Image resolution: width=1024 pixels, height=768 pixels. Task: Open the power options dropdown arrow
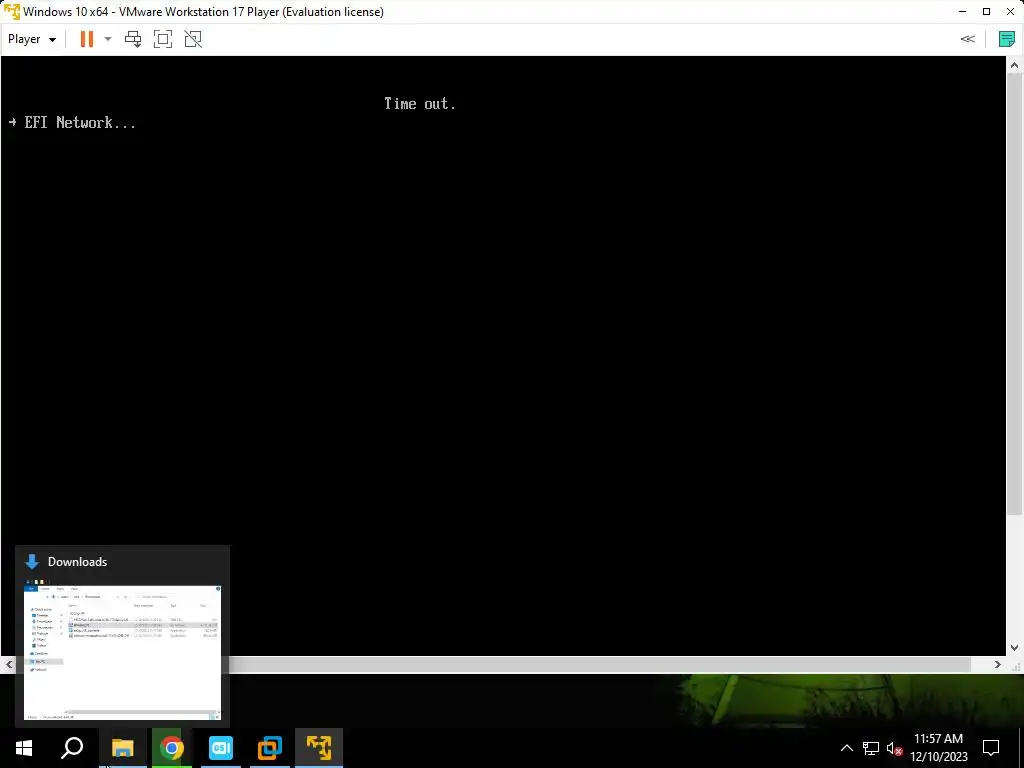pos(108,39)
